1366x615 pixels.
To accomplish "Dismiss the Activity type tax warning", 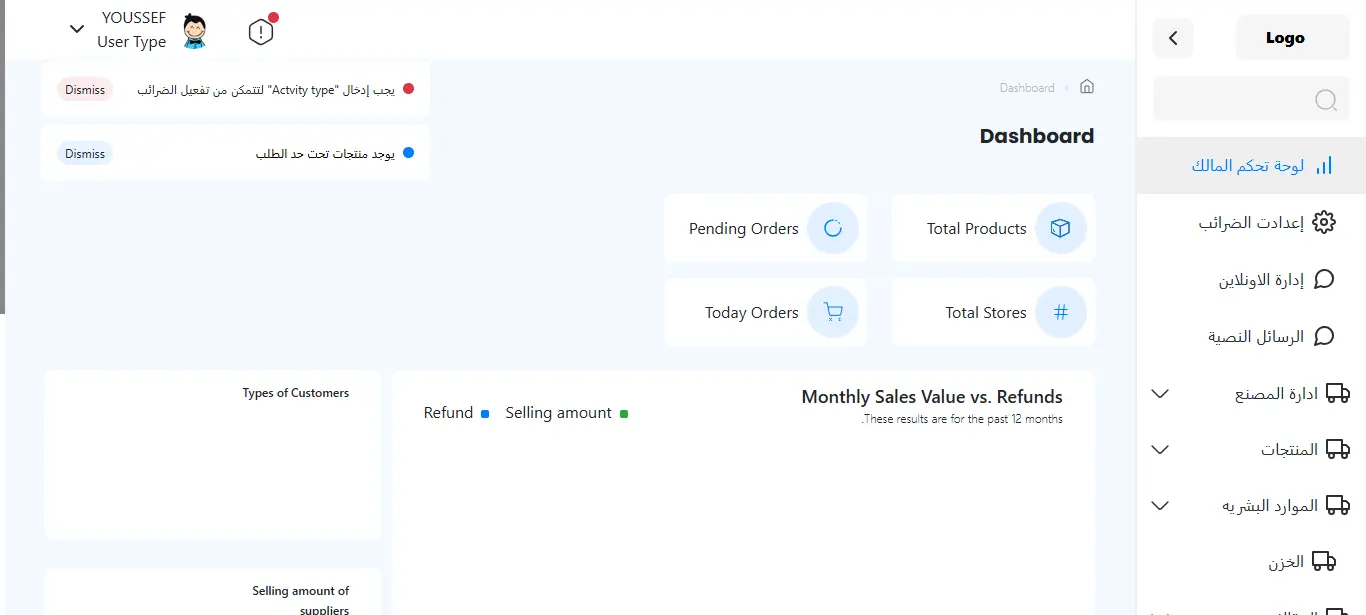I will [x=85, y=90].
